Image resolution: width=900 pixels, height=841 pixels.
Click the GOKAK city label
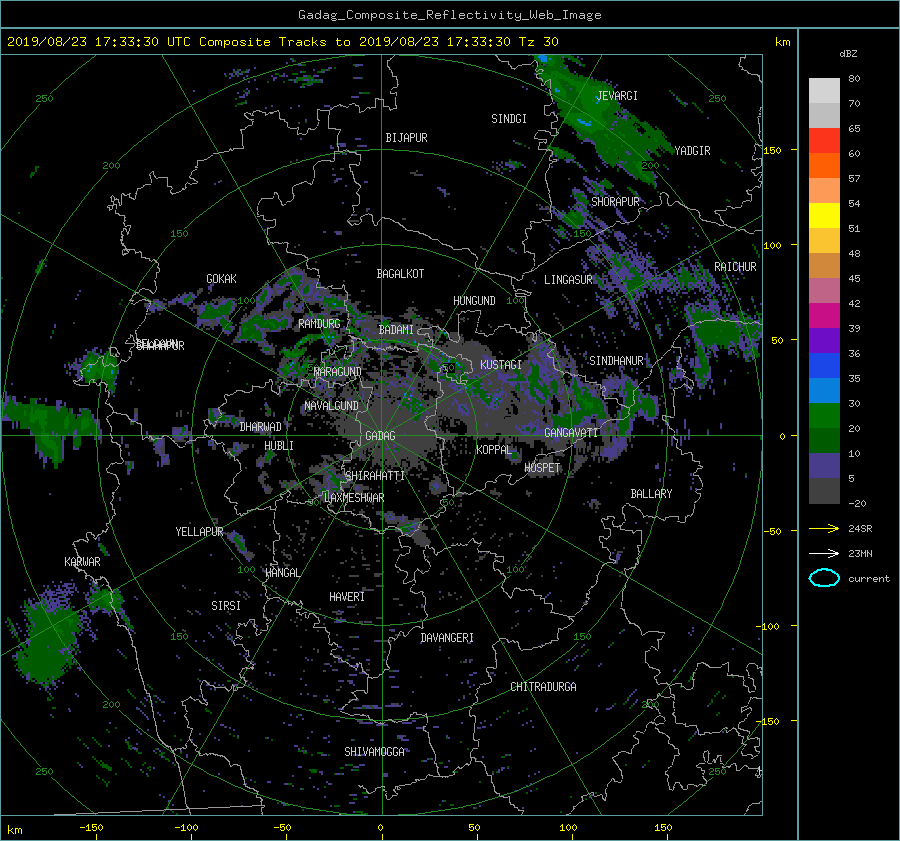pyautogui.click(x=221, y=279)
